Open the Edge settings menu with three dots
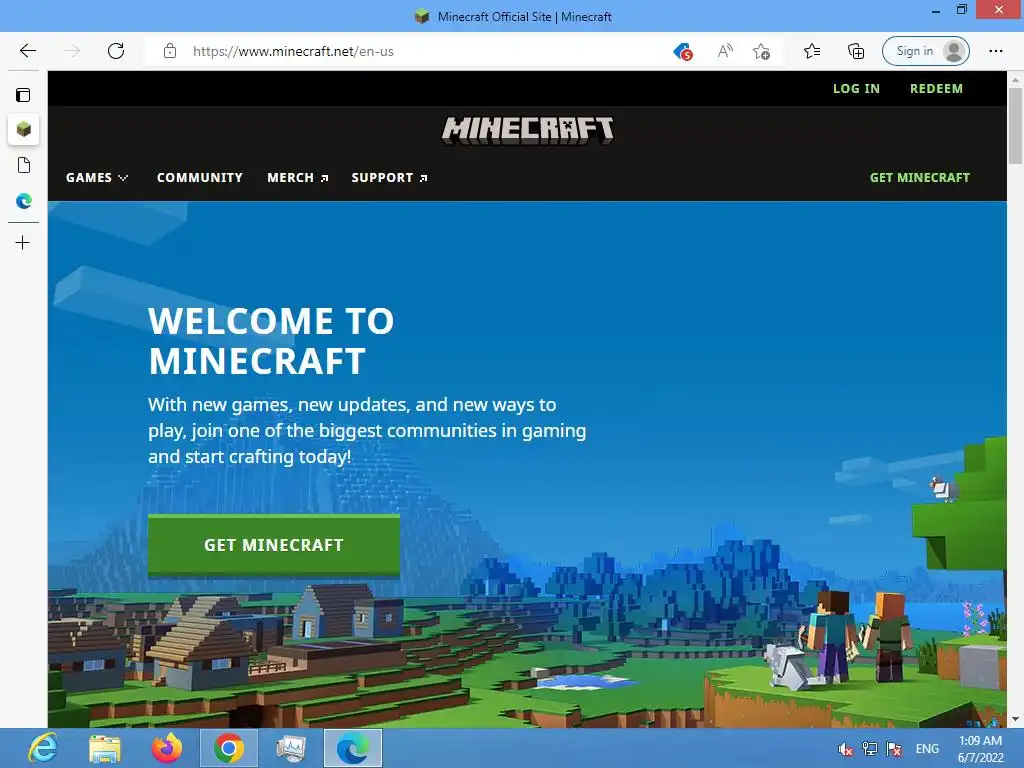The height and width of the screenshot is (768, 1024). click(x=995, y=51)
